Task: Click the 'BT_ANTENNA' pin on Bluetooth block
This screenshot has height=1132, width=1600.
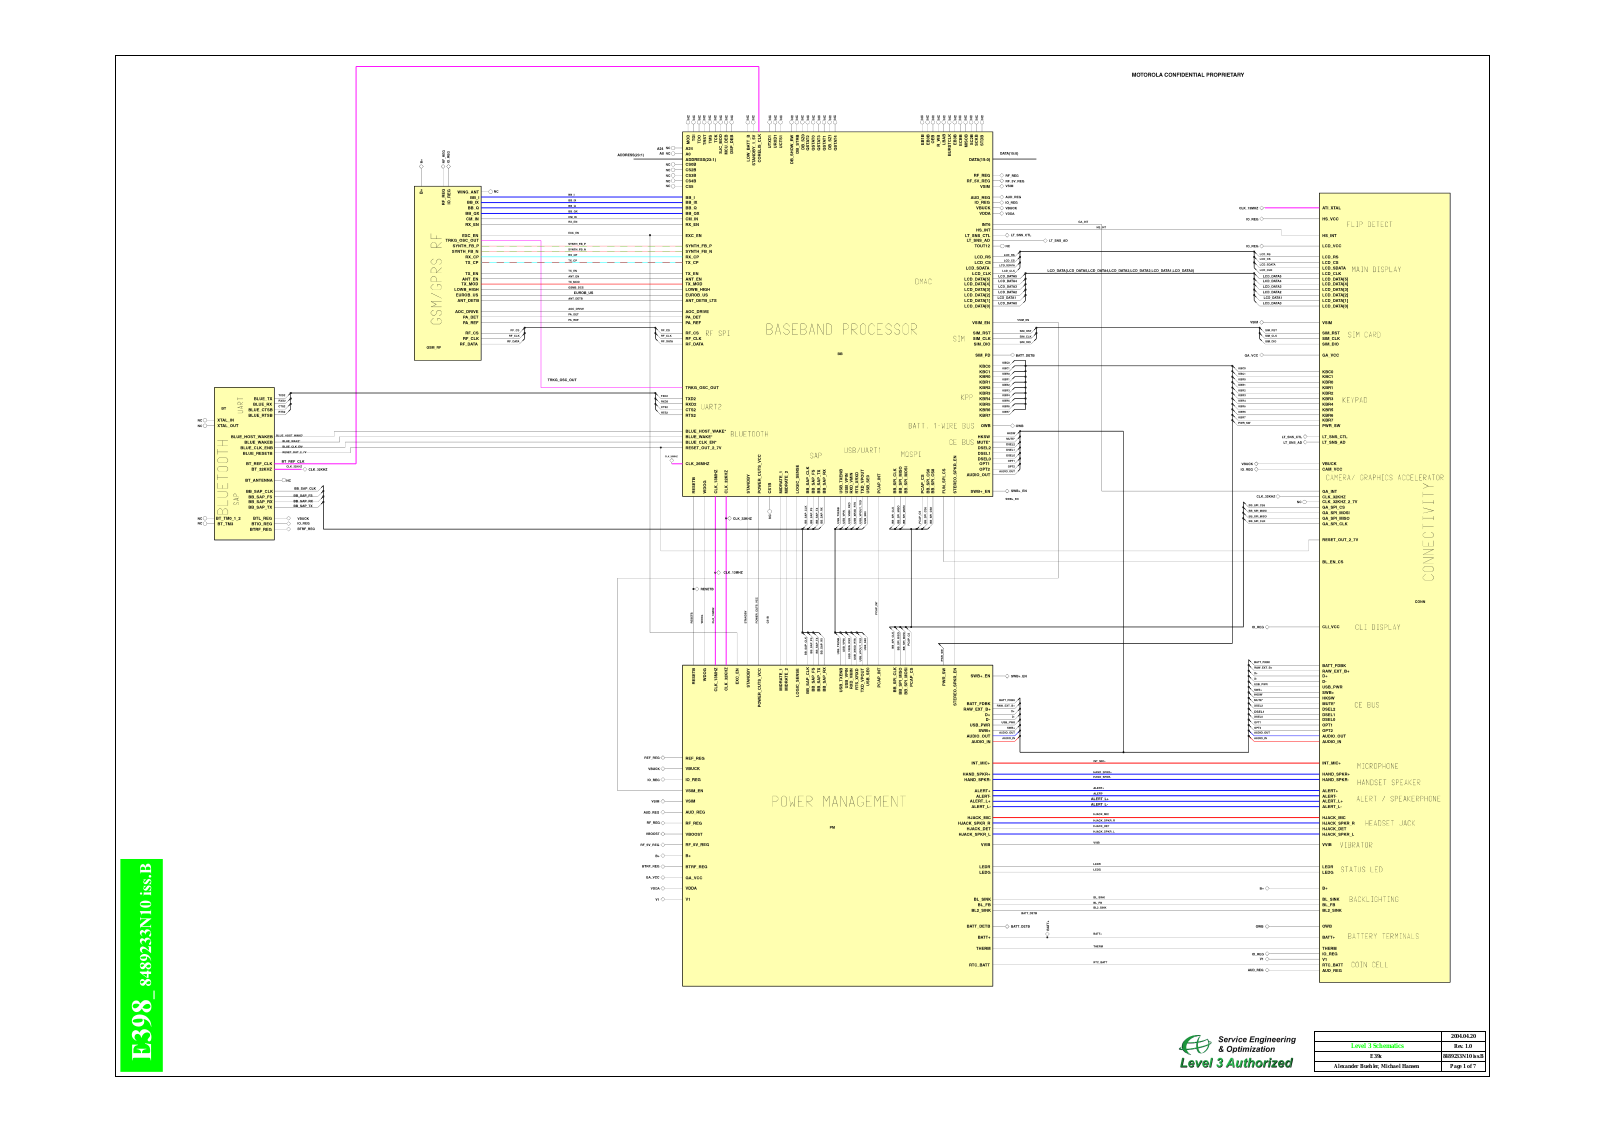Action: [259, 481]
